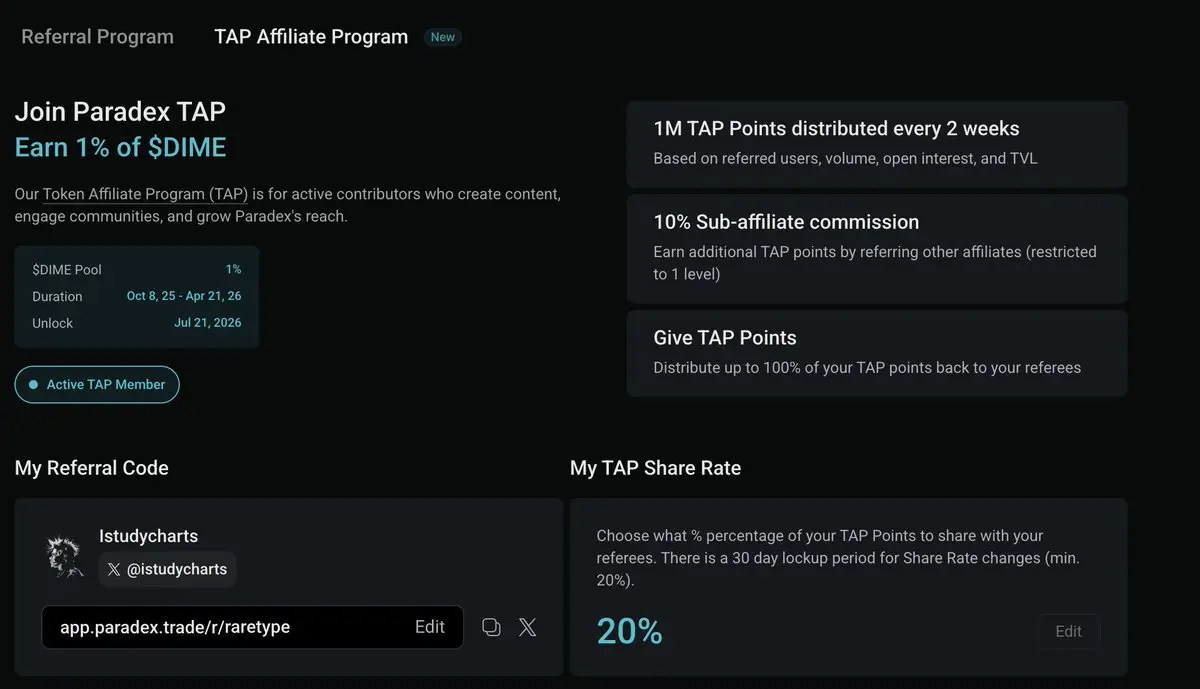Click the 20% share rate value
The width and height of the screenshot is (1200, 689).
tap(630, 631)
